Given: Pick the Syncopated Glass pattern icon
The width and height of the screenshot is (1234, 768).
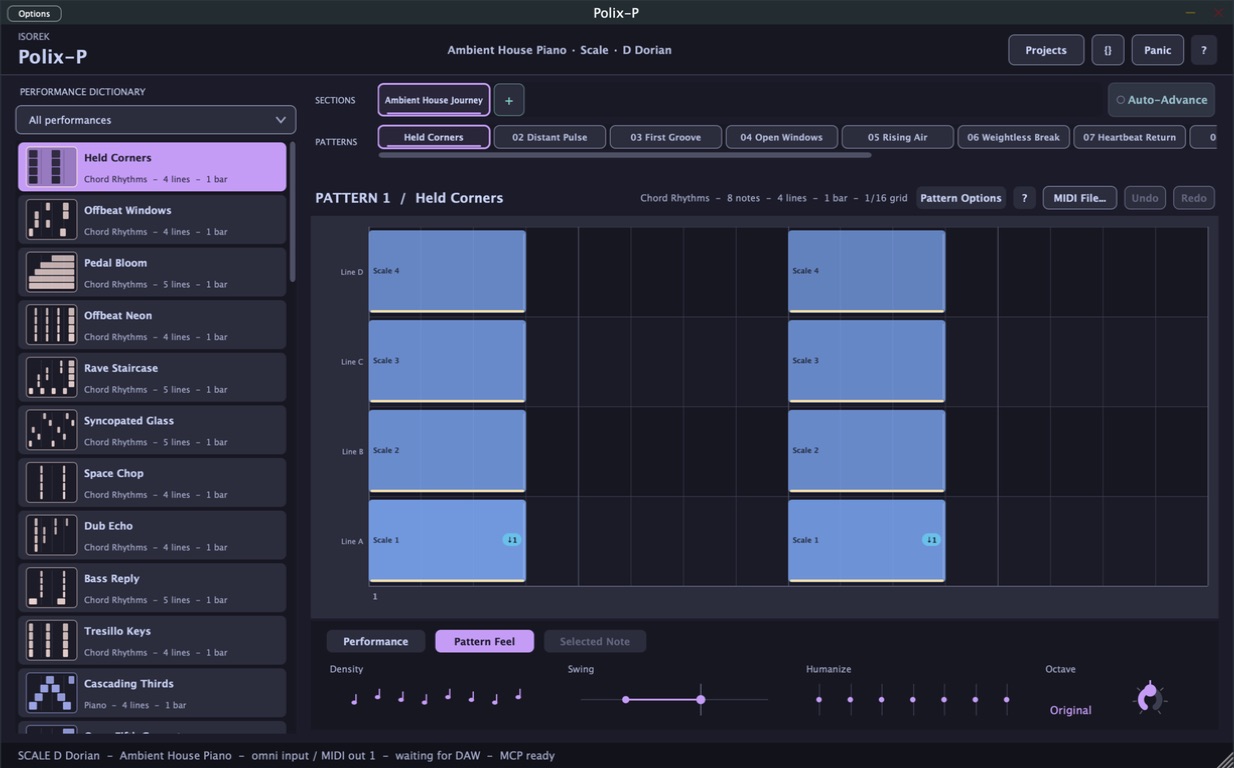Looking at the screenshot, I should pos(51,430).
